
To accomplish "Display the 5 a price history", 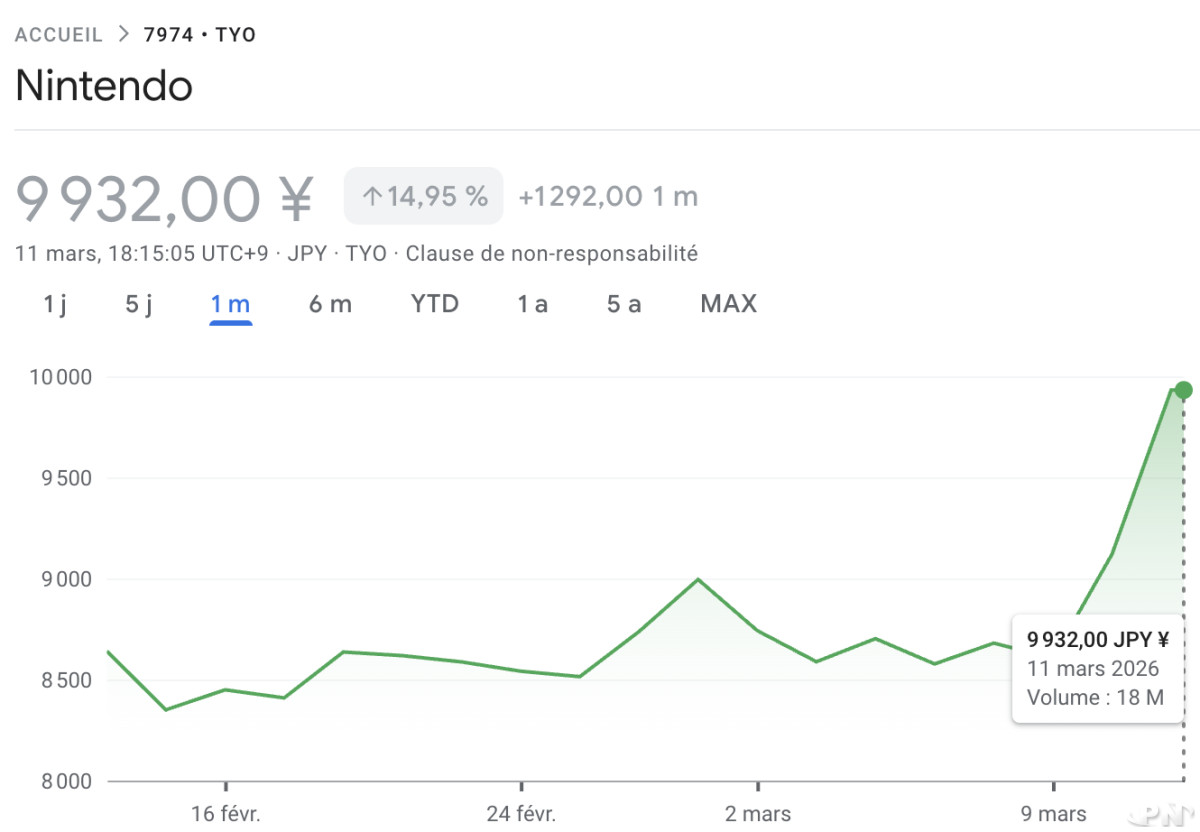I will pos(624,304).
